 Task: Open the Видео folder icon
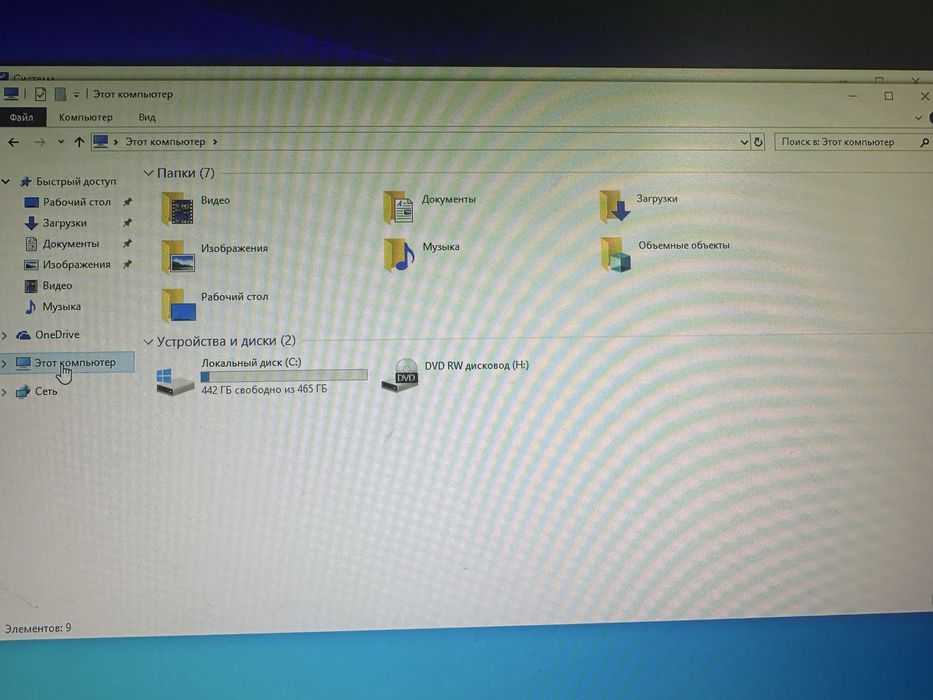click(x=177, y=208)
